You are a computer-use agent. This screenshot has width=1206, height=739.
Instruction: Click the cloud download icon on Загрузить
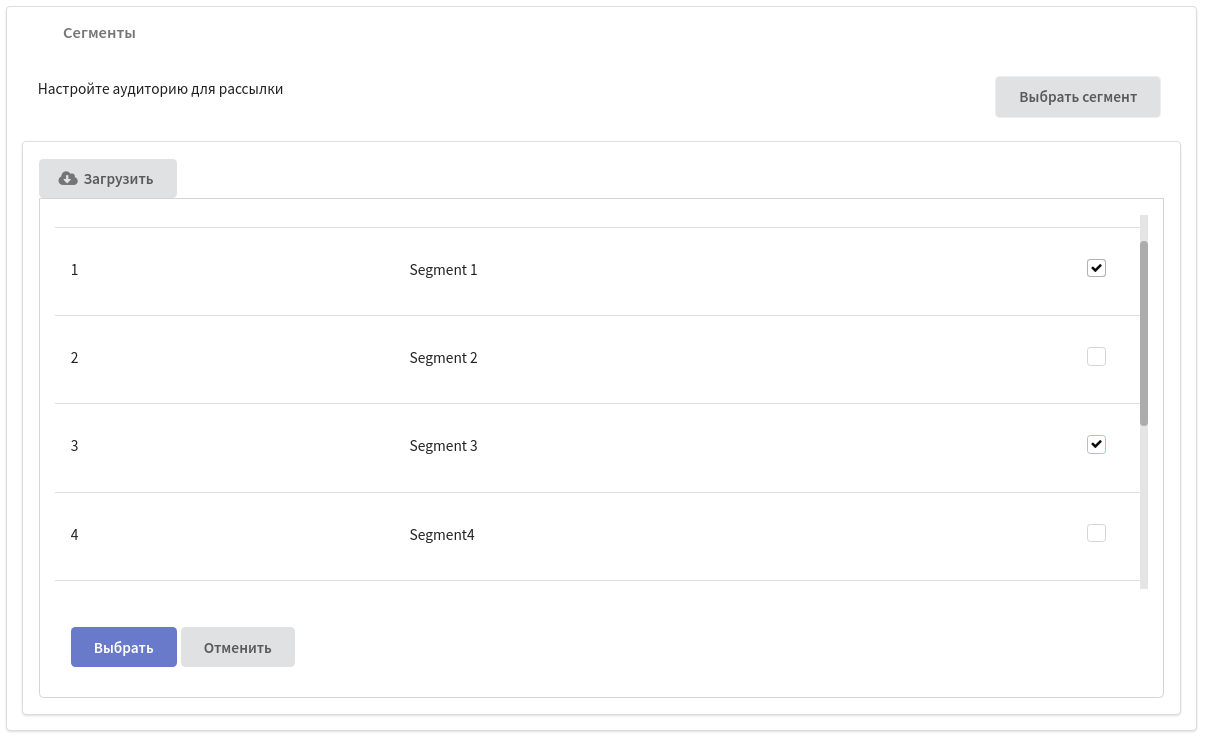68,179
